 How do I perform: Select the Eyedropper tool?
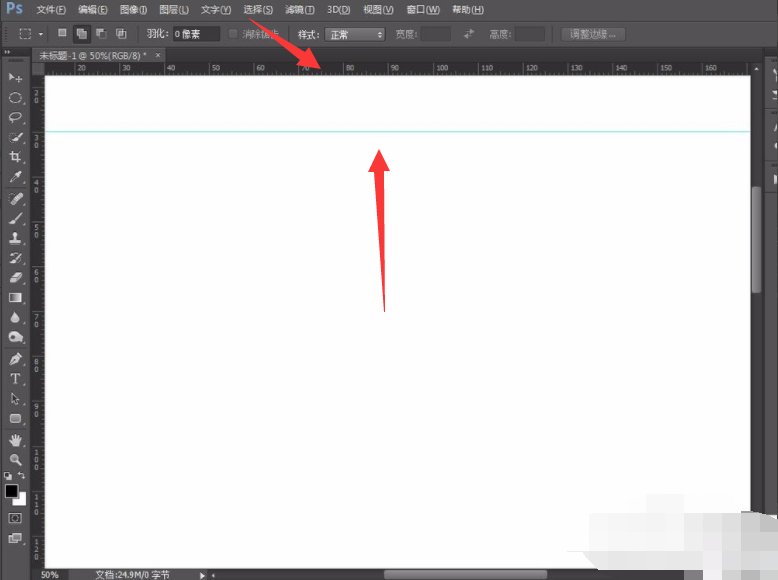click(x=15, y=177)
